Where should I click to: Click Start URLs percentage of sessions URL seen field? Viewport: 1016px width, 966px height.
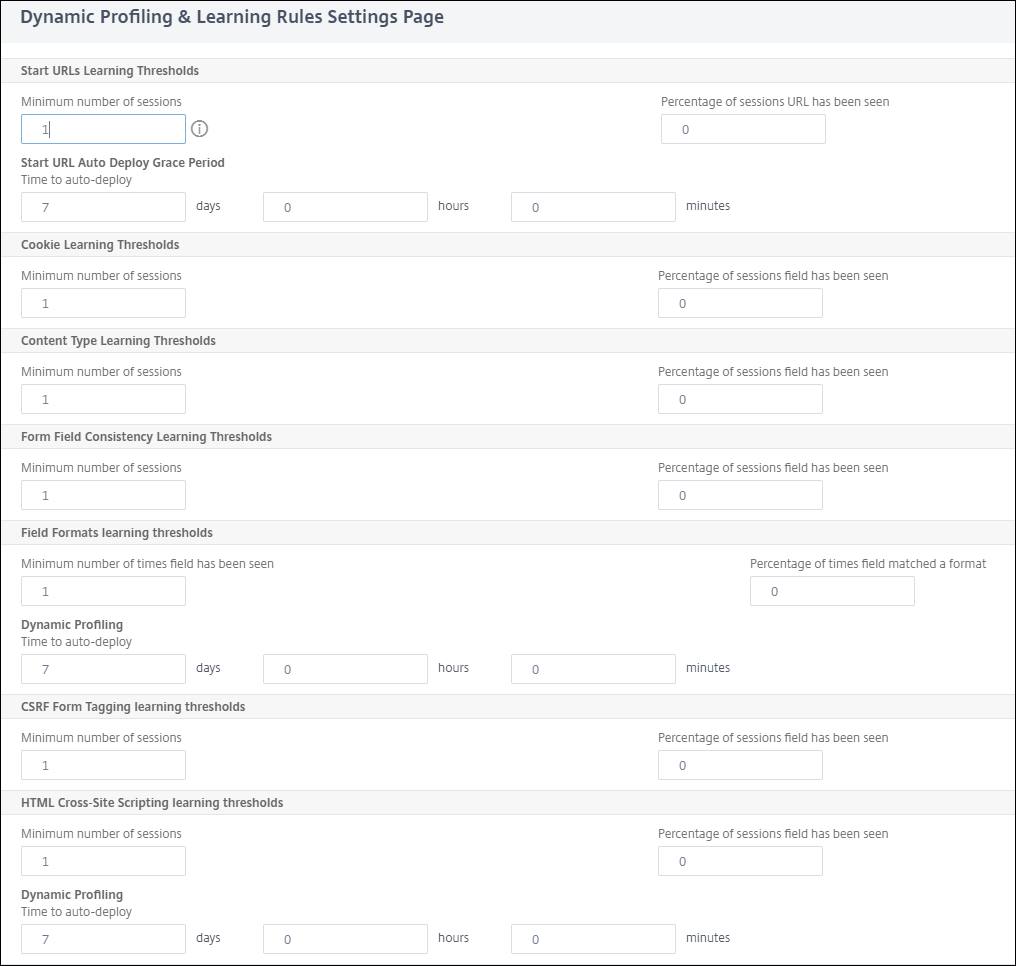[743, 129]
